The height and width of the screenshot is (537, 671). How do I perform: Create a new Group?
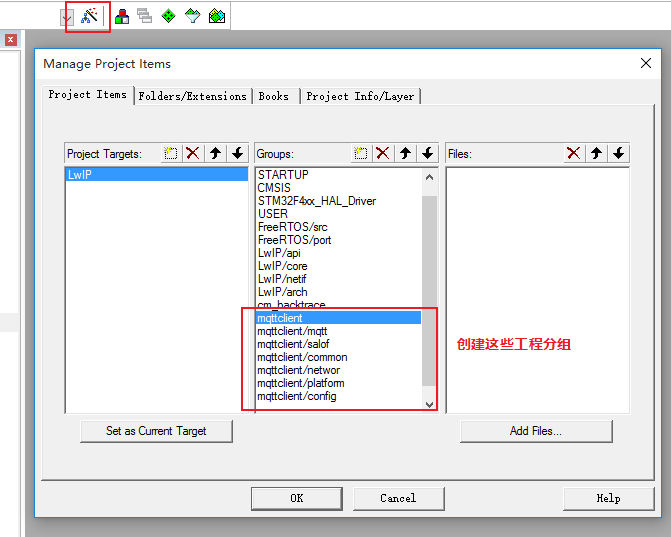[x=361, y=153]
